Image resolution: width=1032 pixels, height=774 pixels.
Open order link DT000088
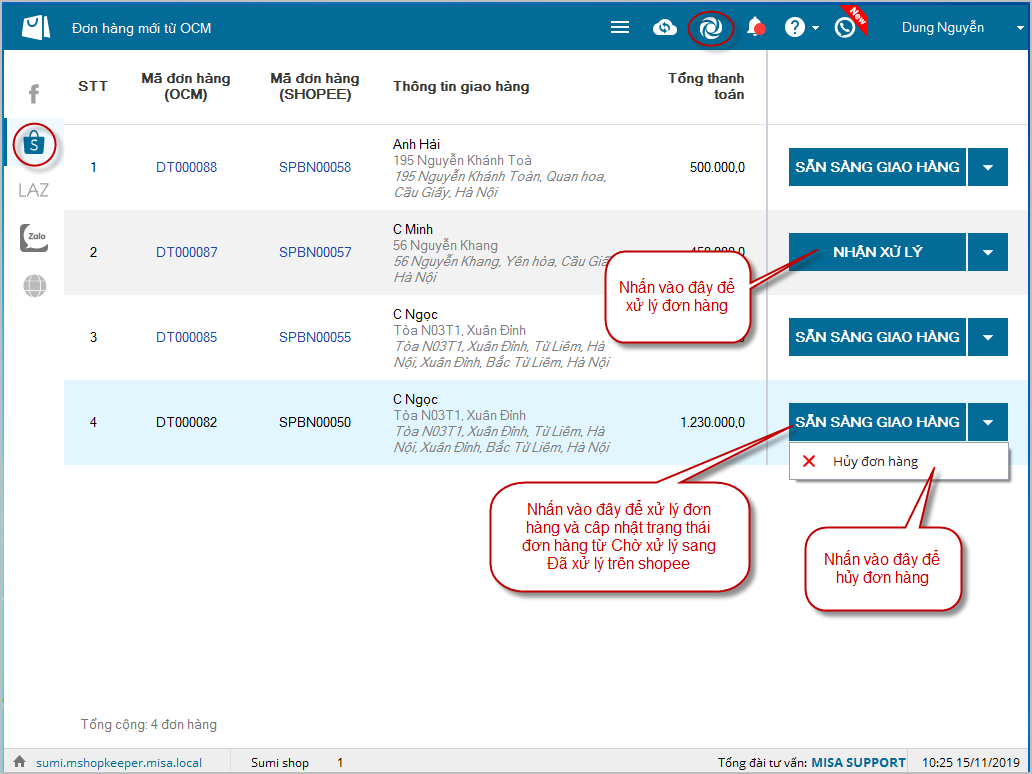tap(186, 168)
